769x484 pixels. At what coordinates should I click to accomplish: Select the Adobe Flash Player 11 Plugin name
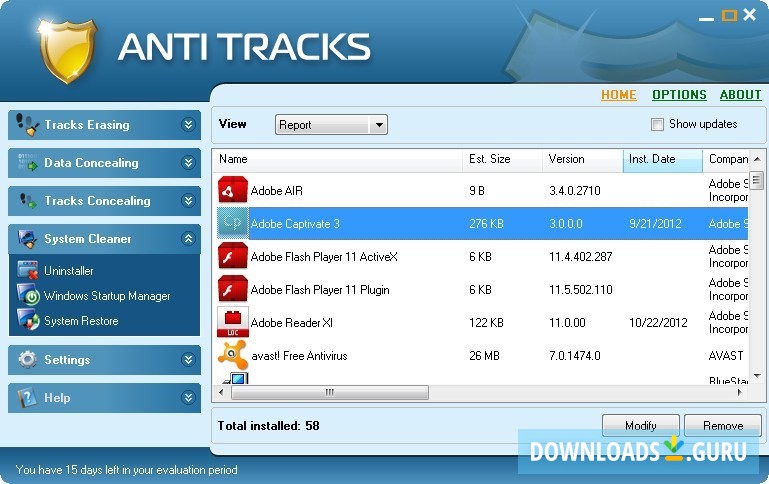[320, 290]
